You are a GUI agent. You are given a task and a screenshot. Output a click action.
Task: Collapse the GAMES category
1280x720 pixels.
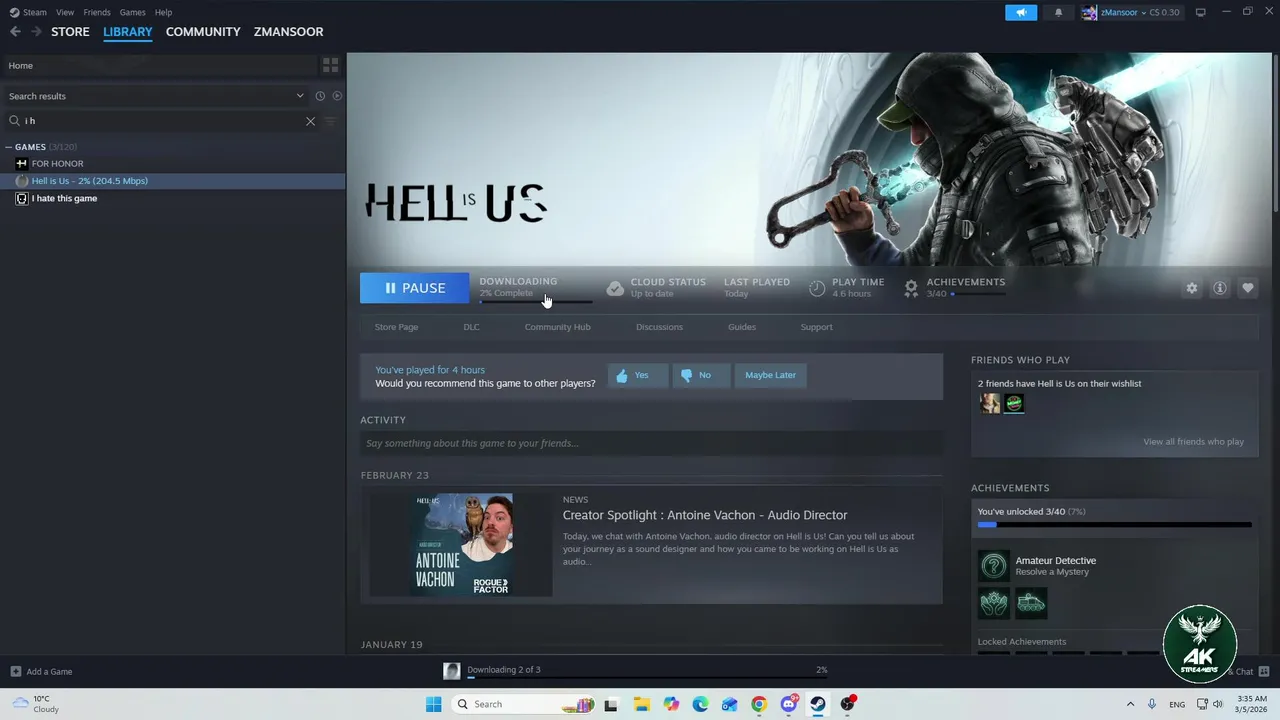click(x=8, y=147)
